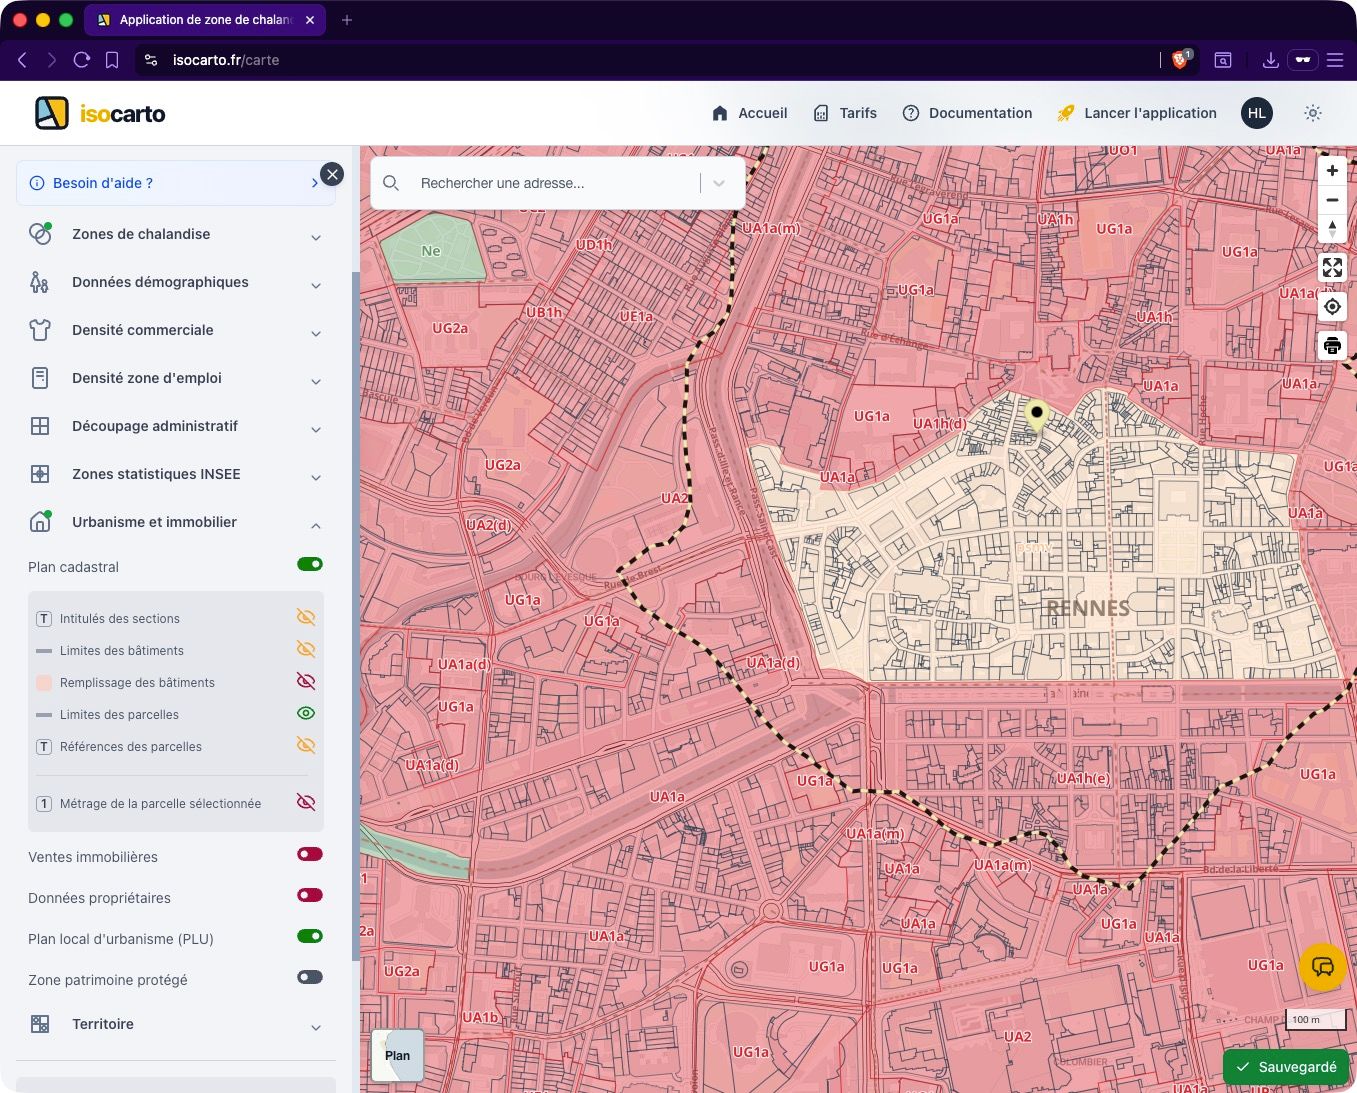Zoom out the map with minus button

1332,200
